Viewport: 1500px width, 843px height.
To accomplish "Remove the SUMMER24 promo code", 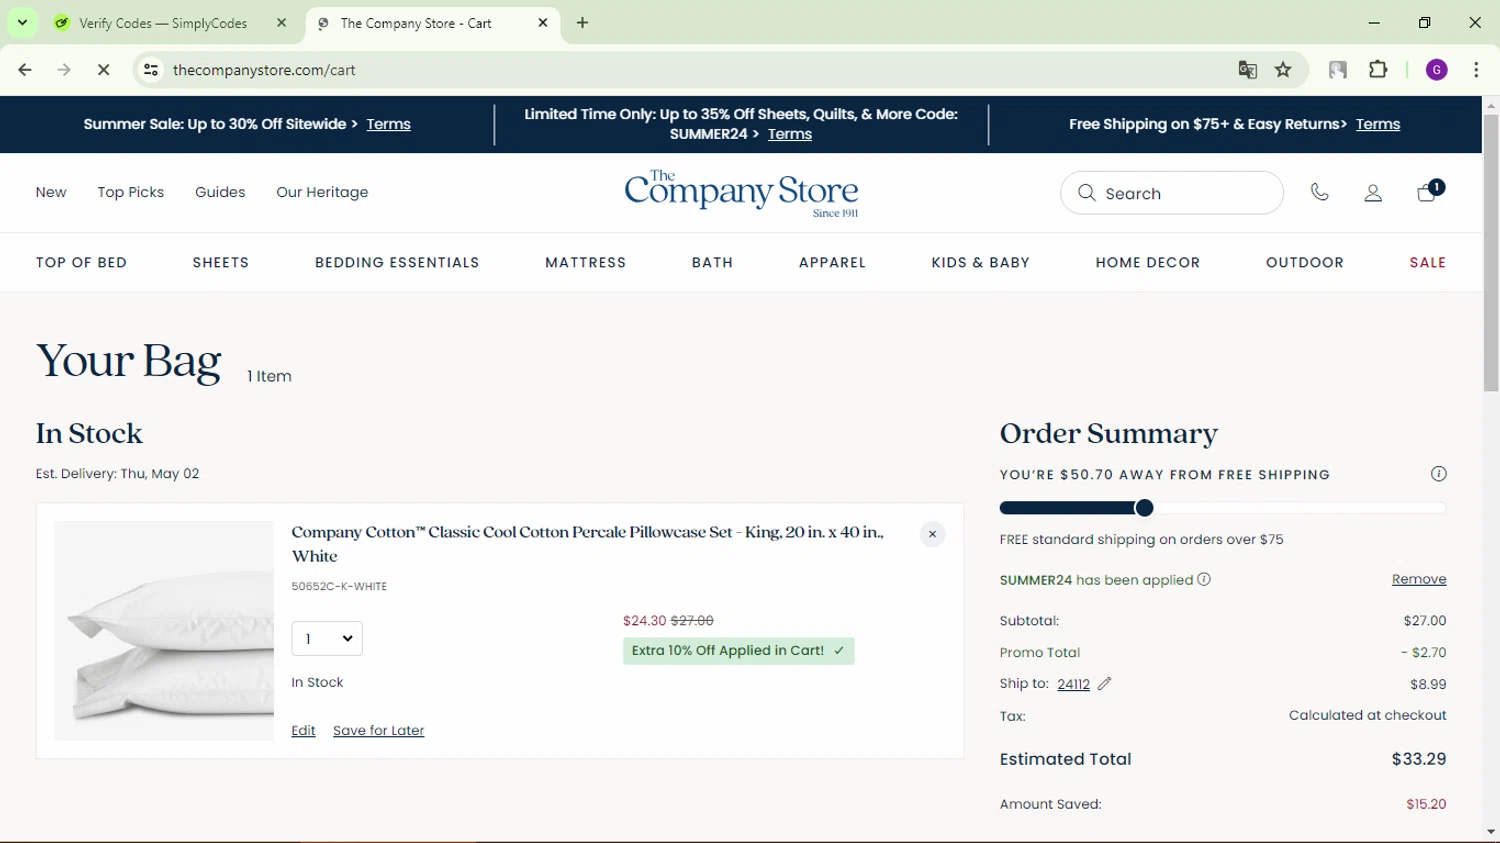I will (x=1419, y=579).
